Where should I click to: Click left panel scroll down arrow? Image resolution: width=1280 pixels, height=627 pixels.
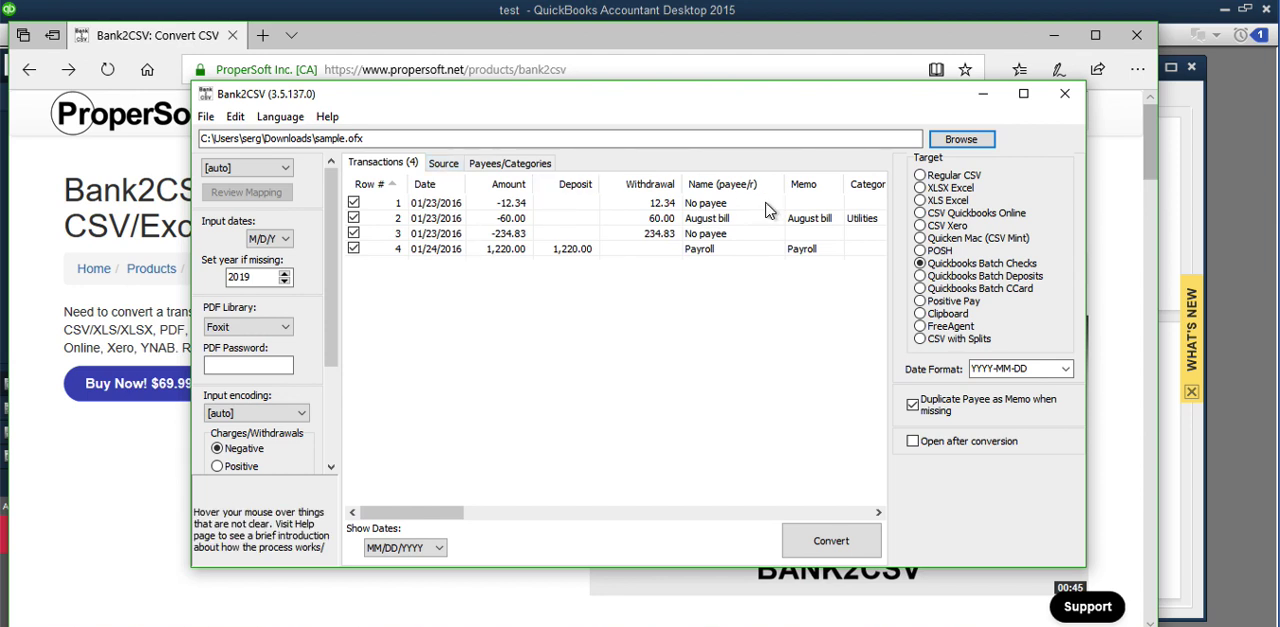click(x=331, y=467)
